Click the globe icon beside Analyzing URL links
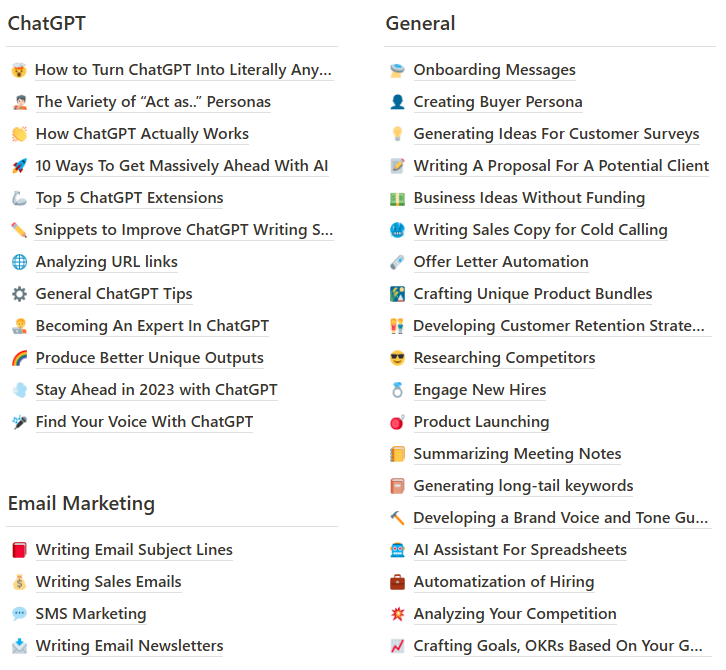Image resolution: width=726 pixels, height=670 pixels. pyautogui.click(x=19, y=262)
